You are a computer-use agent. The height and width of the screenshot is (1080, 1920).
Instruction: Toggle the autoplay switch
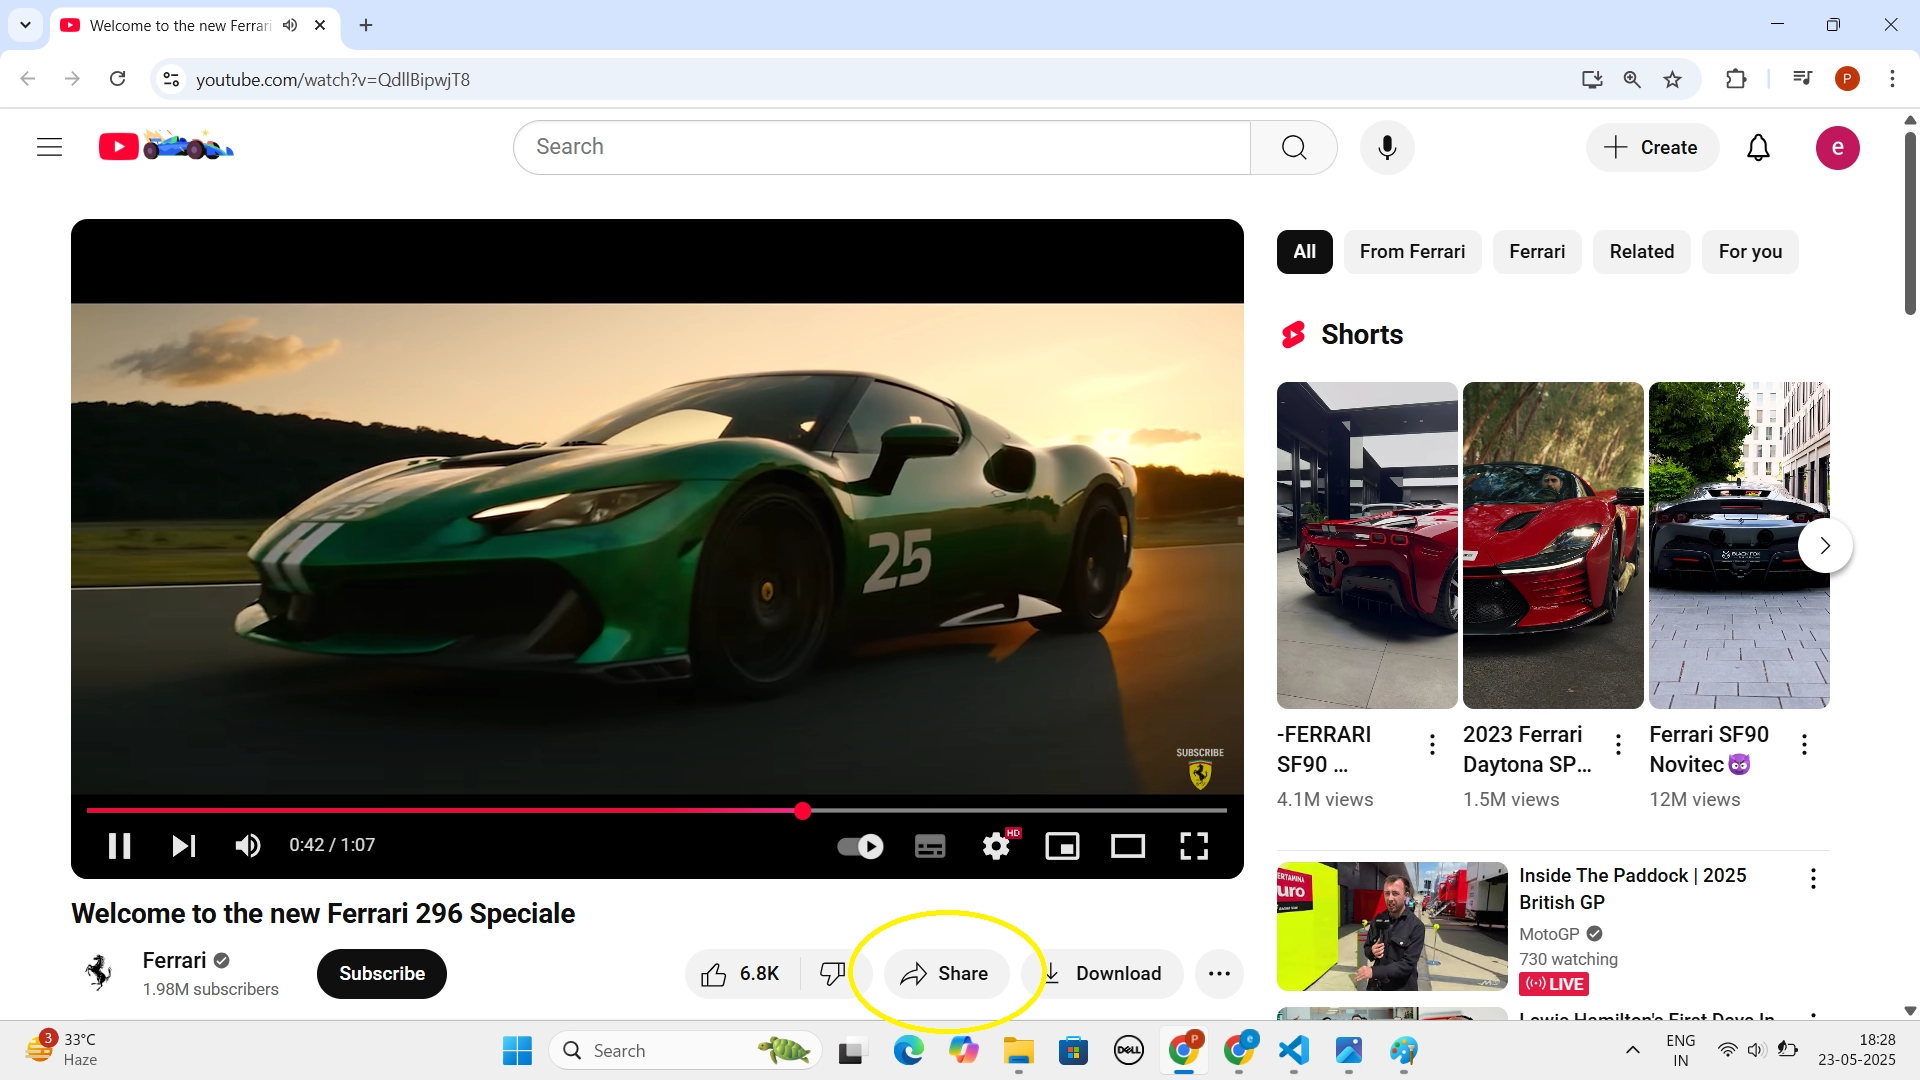pos(860,847)
